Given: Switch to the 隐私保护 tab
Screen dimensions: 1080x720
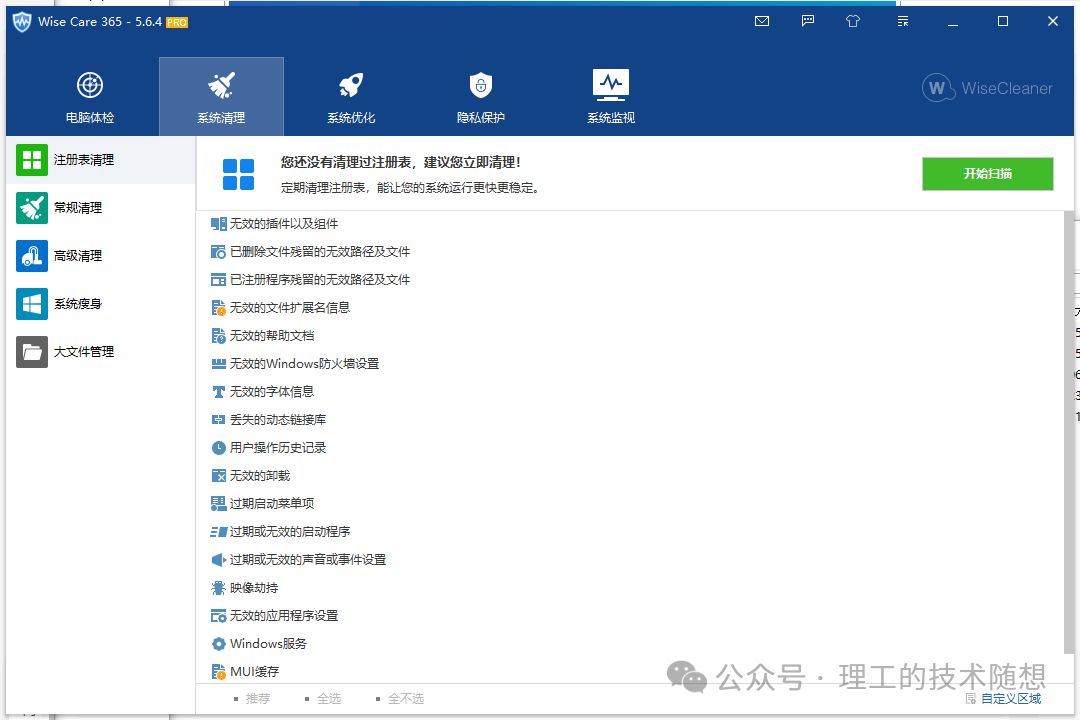Looking at the screenshot, I should 480,96.
